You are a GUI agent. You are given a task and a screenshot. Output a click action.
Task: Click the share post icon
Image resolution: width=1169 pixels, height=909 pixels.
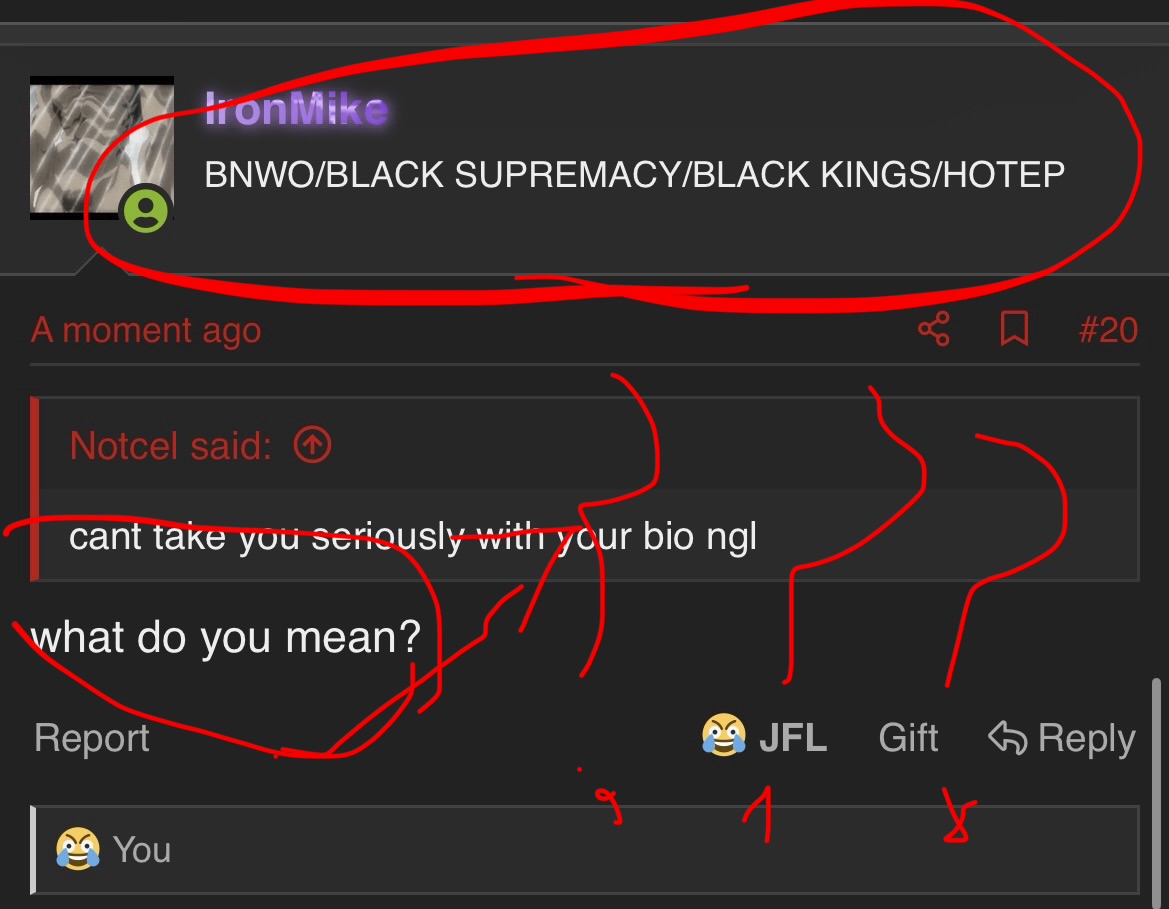(x=934, y=329)
